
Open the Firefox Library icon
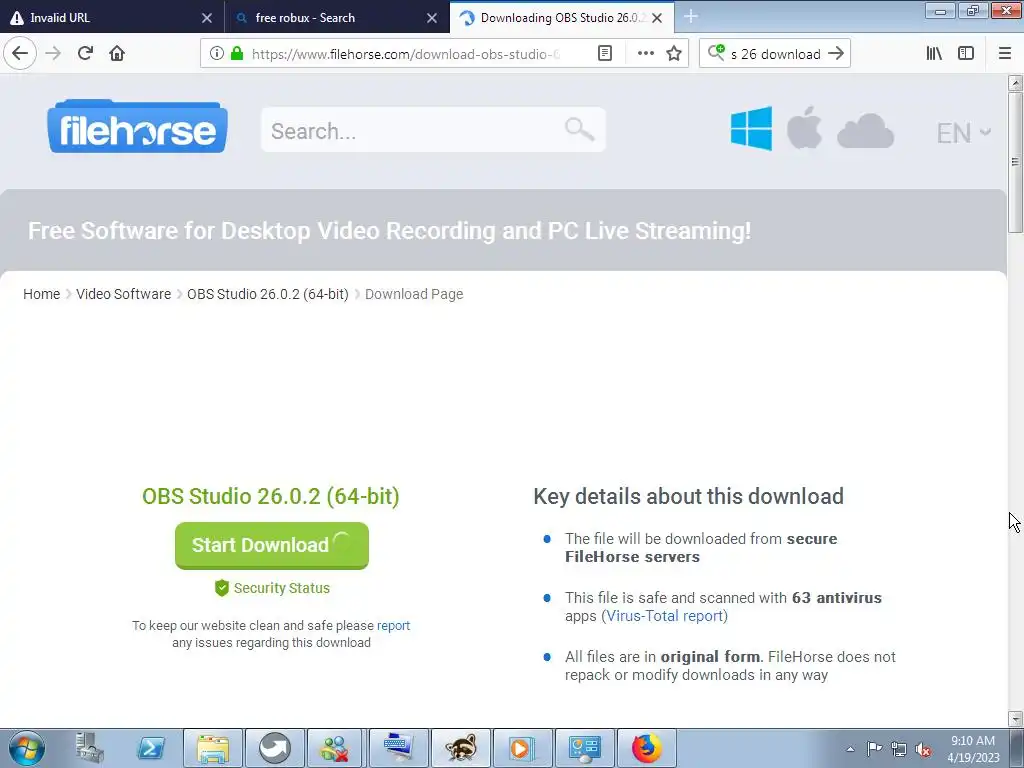click(x=934, y=53)
